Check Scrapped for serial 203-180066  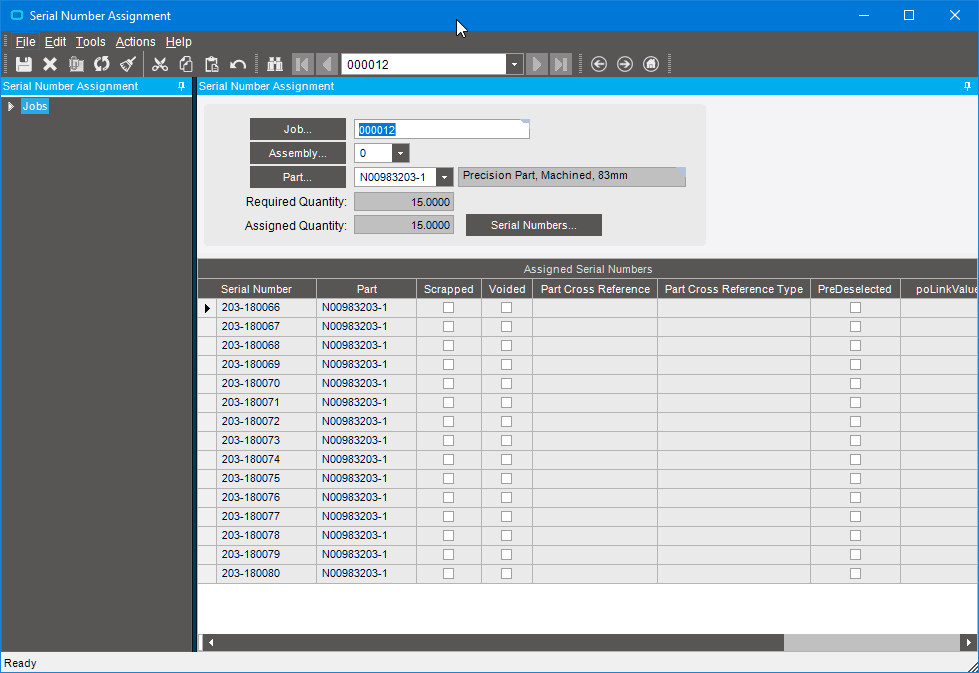click(448, 308)
